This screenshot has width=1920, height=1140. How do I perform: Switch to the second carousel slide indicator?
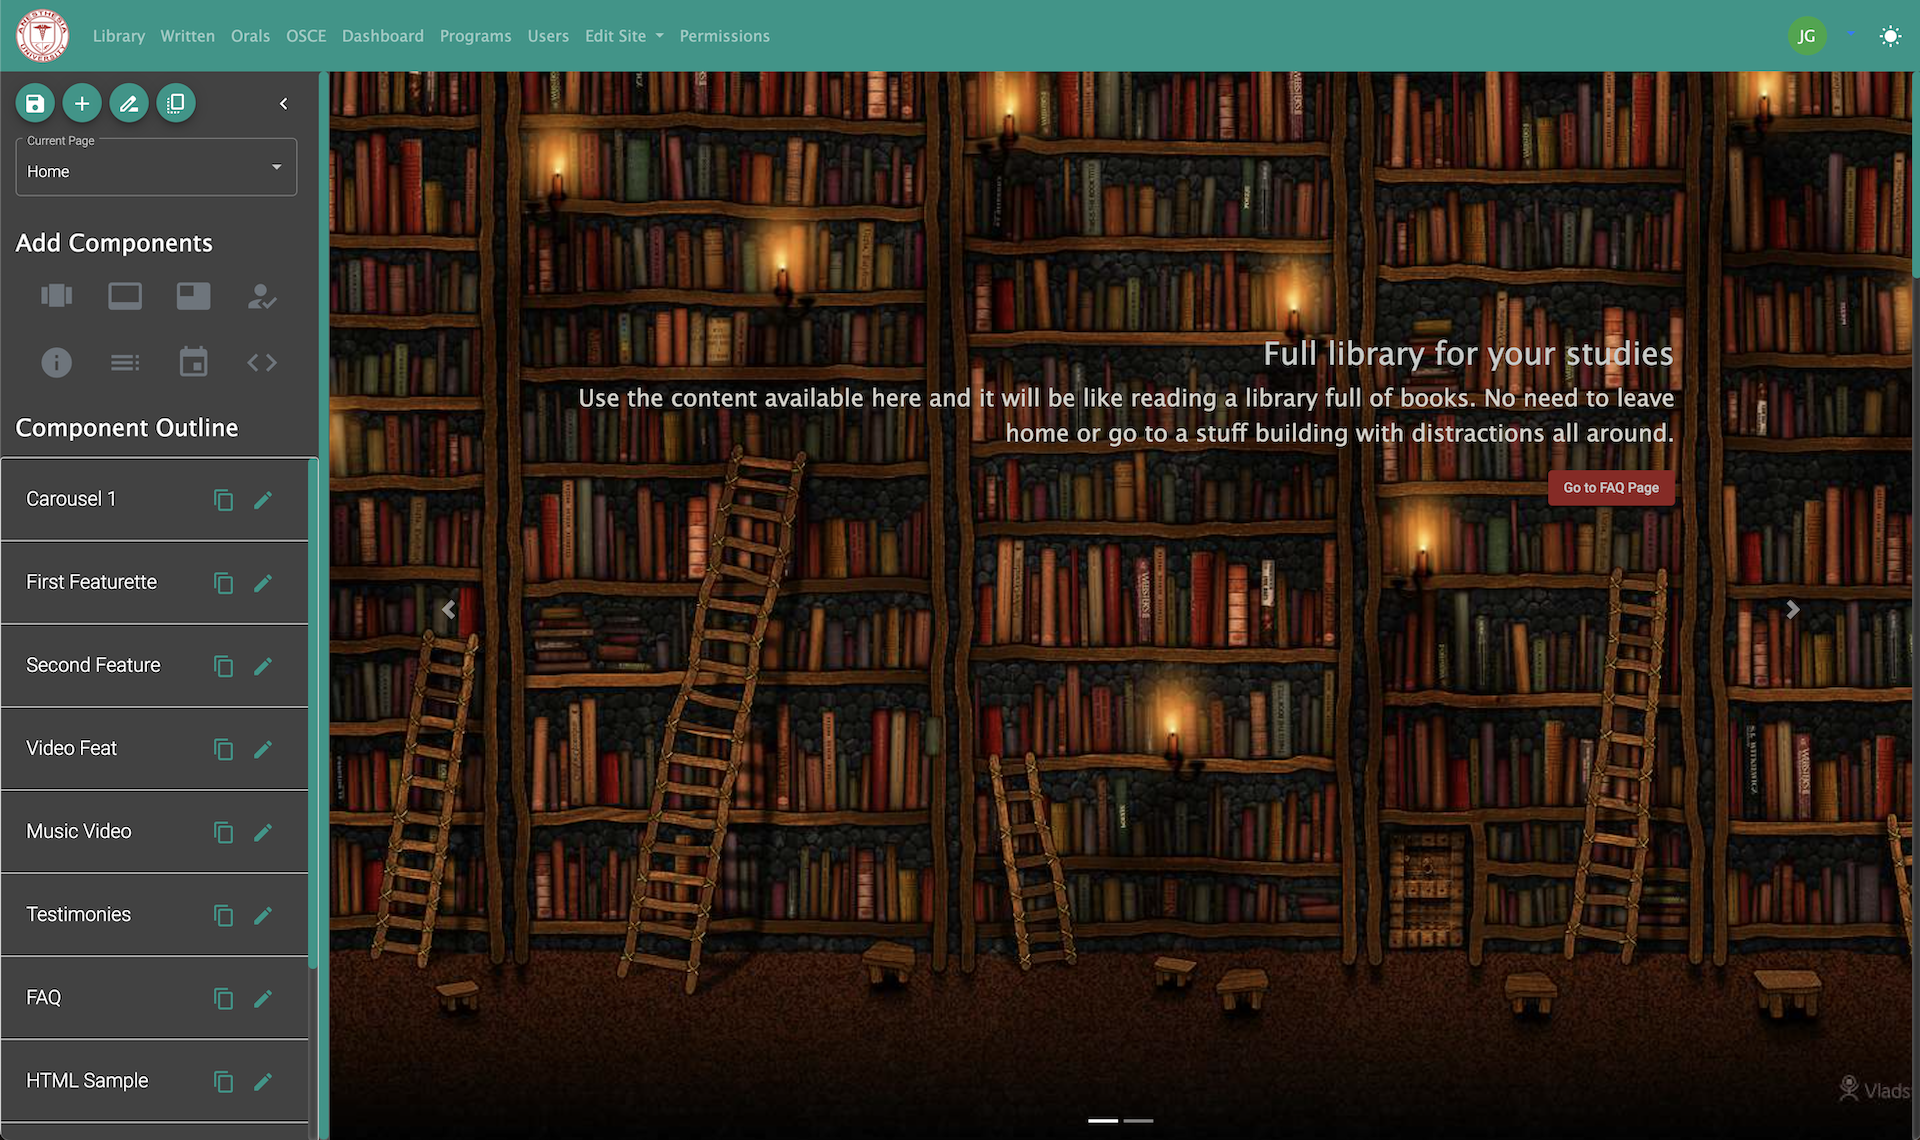(x=1138, y=1120)
